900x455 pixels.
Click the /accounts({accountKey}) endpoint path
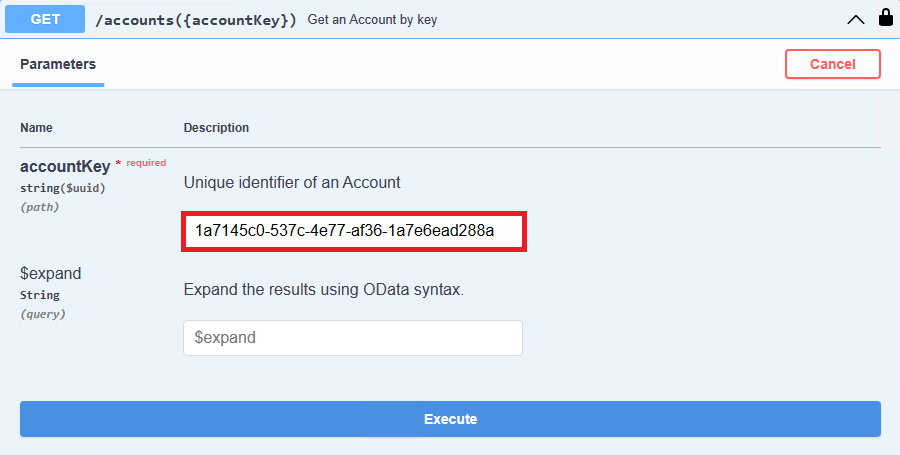[194, 19]
